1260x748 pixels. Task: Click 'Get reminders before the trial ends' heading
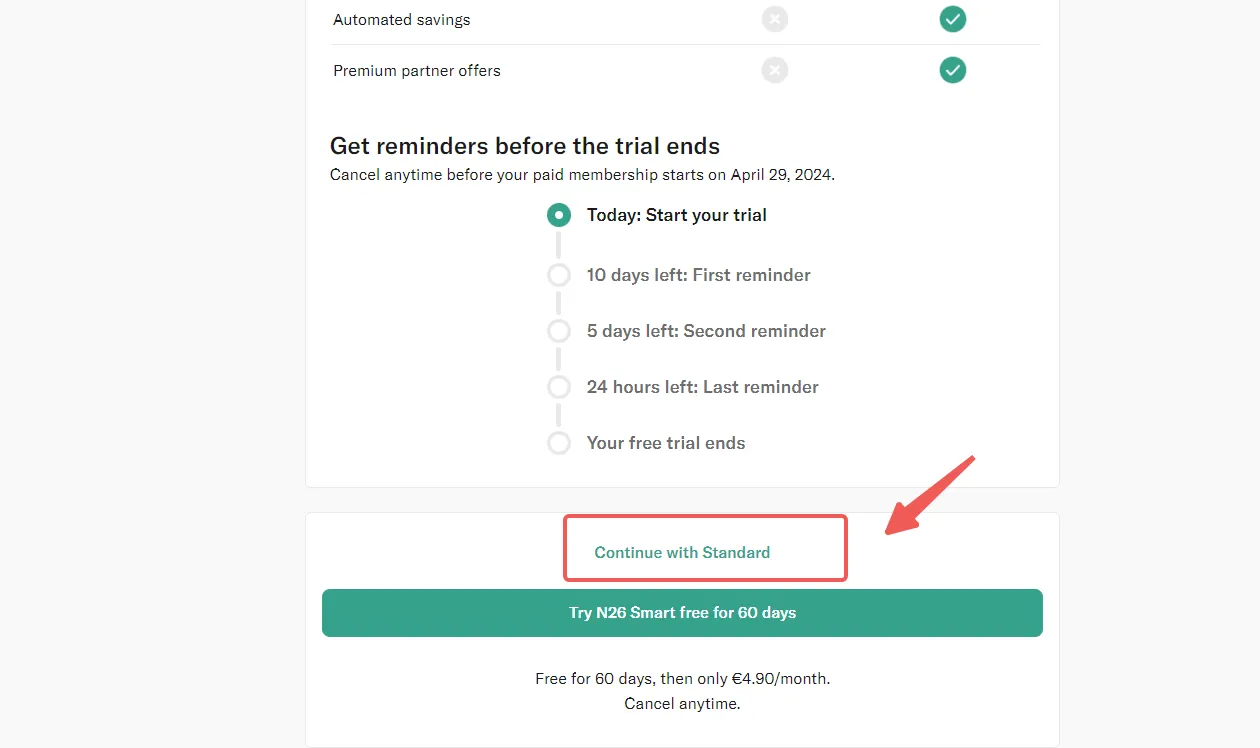[x=525, y=146]
